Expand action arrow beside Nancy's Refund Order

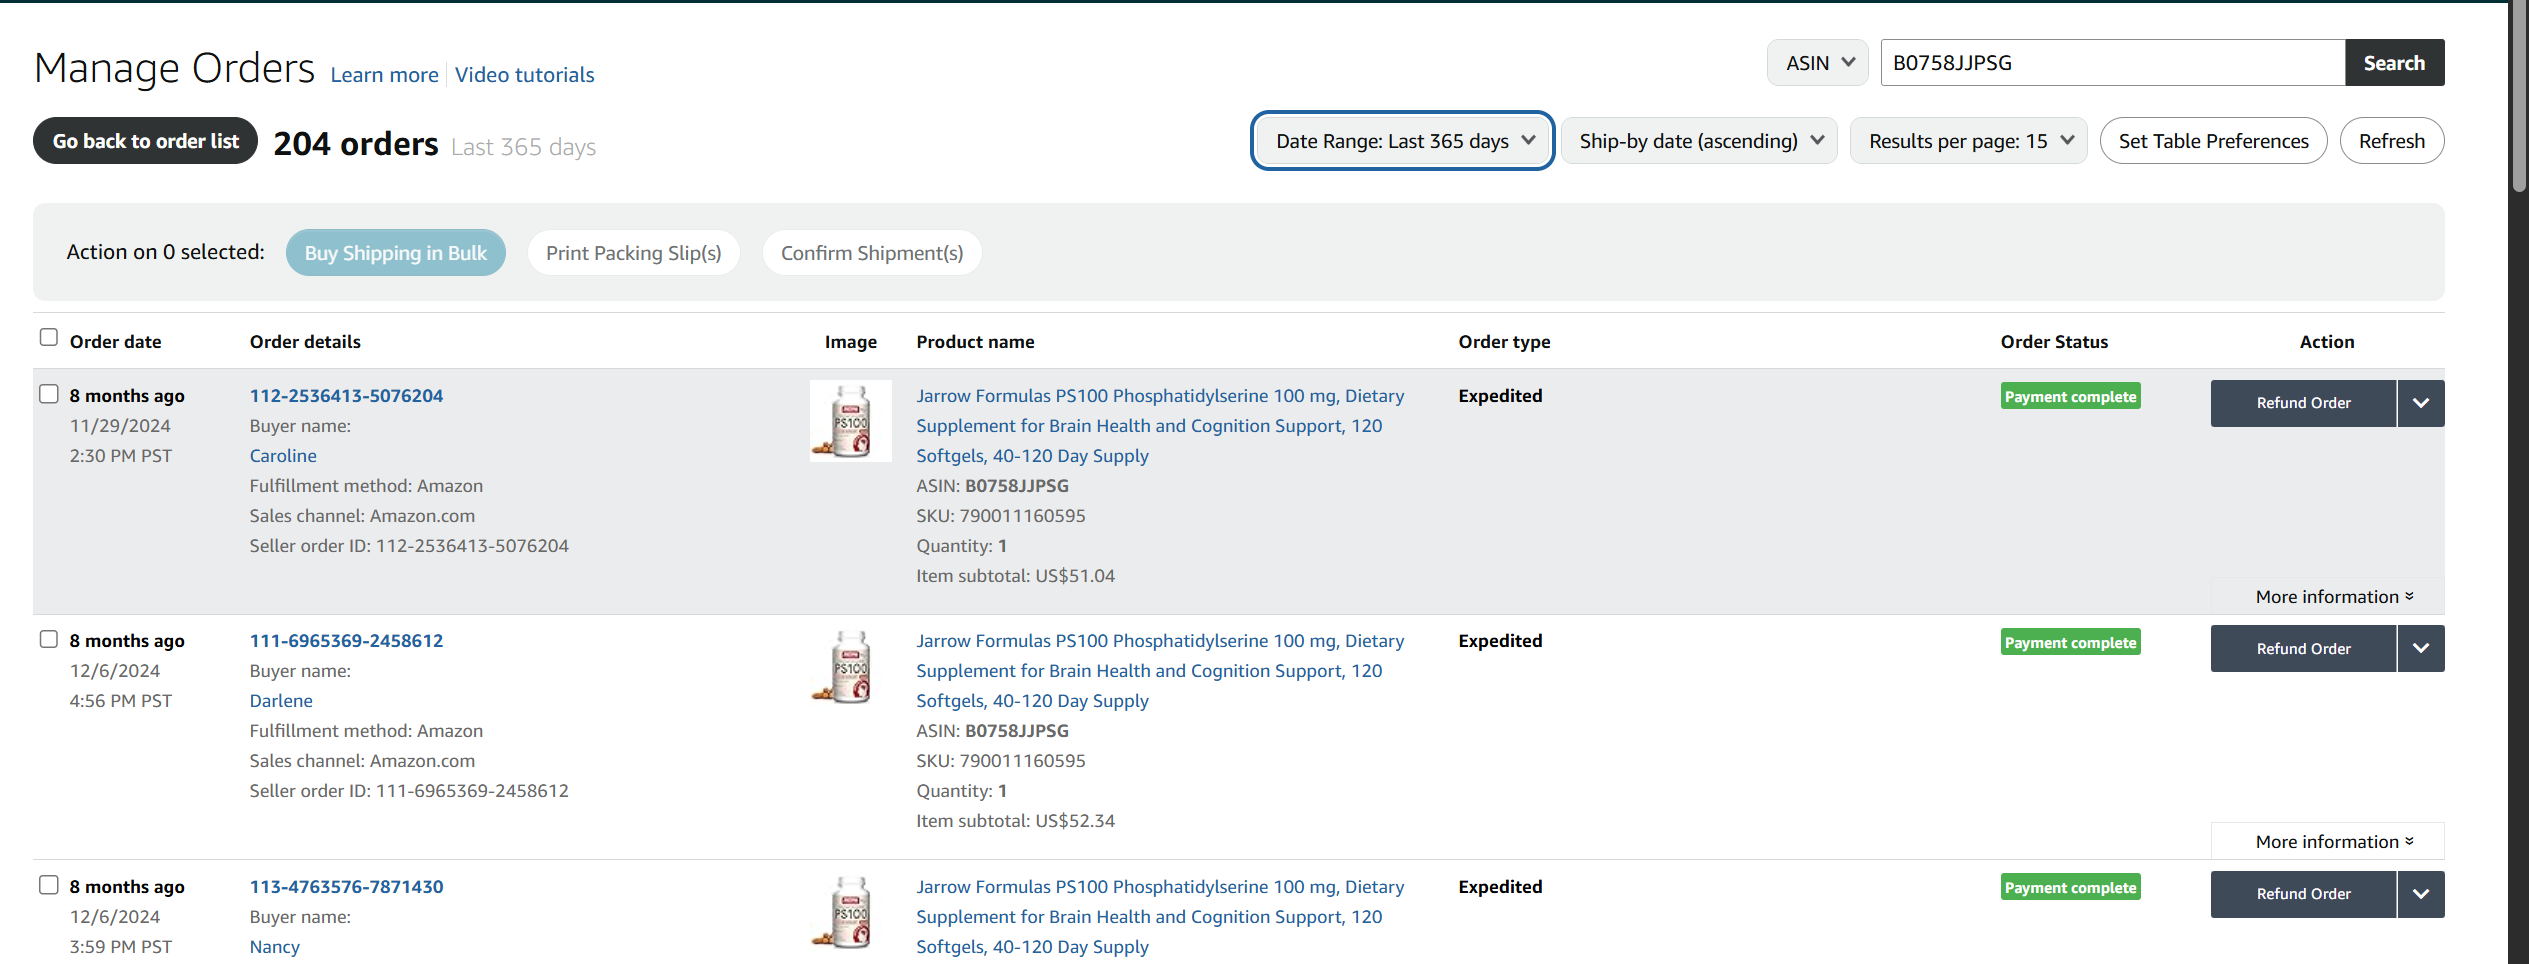tap(2421, 894)
